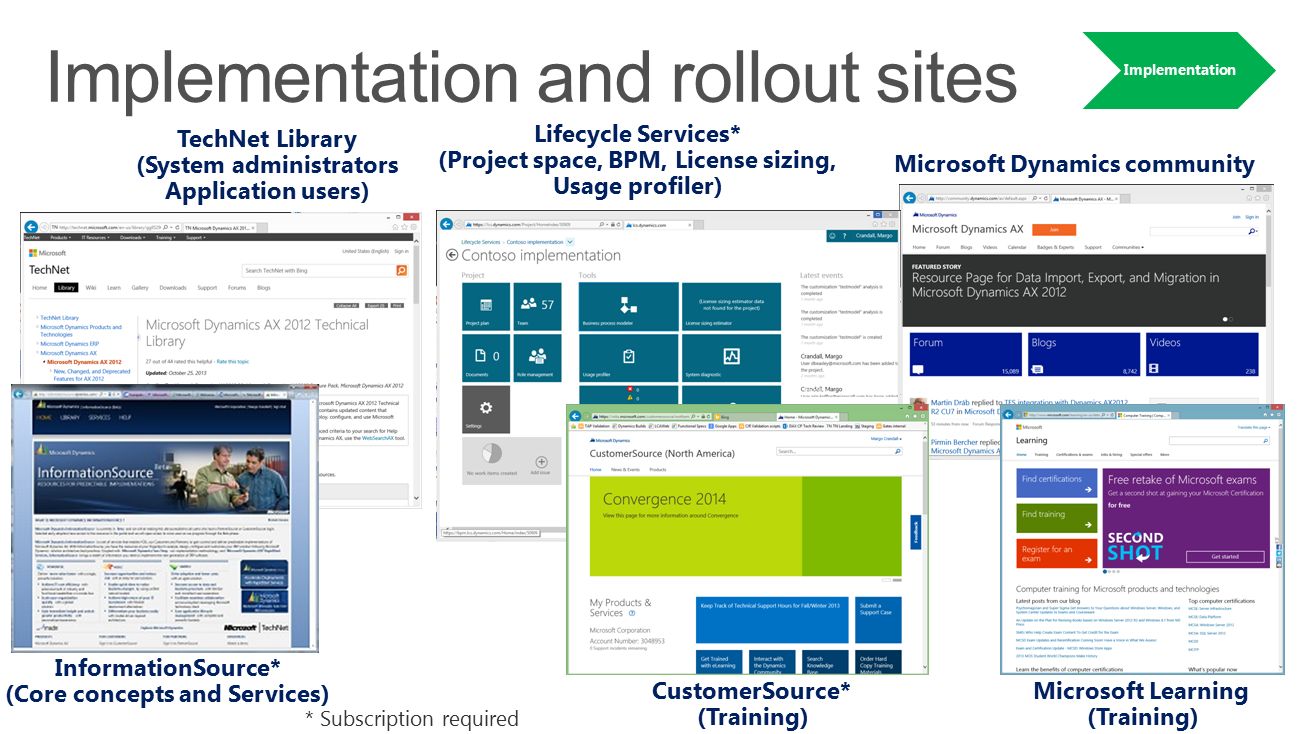Click orange search icon on TechNet page

pyautogui.click(x=402, y=271)
